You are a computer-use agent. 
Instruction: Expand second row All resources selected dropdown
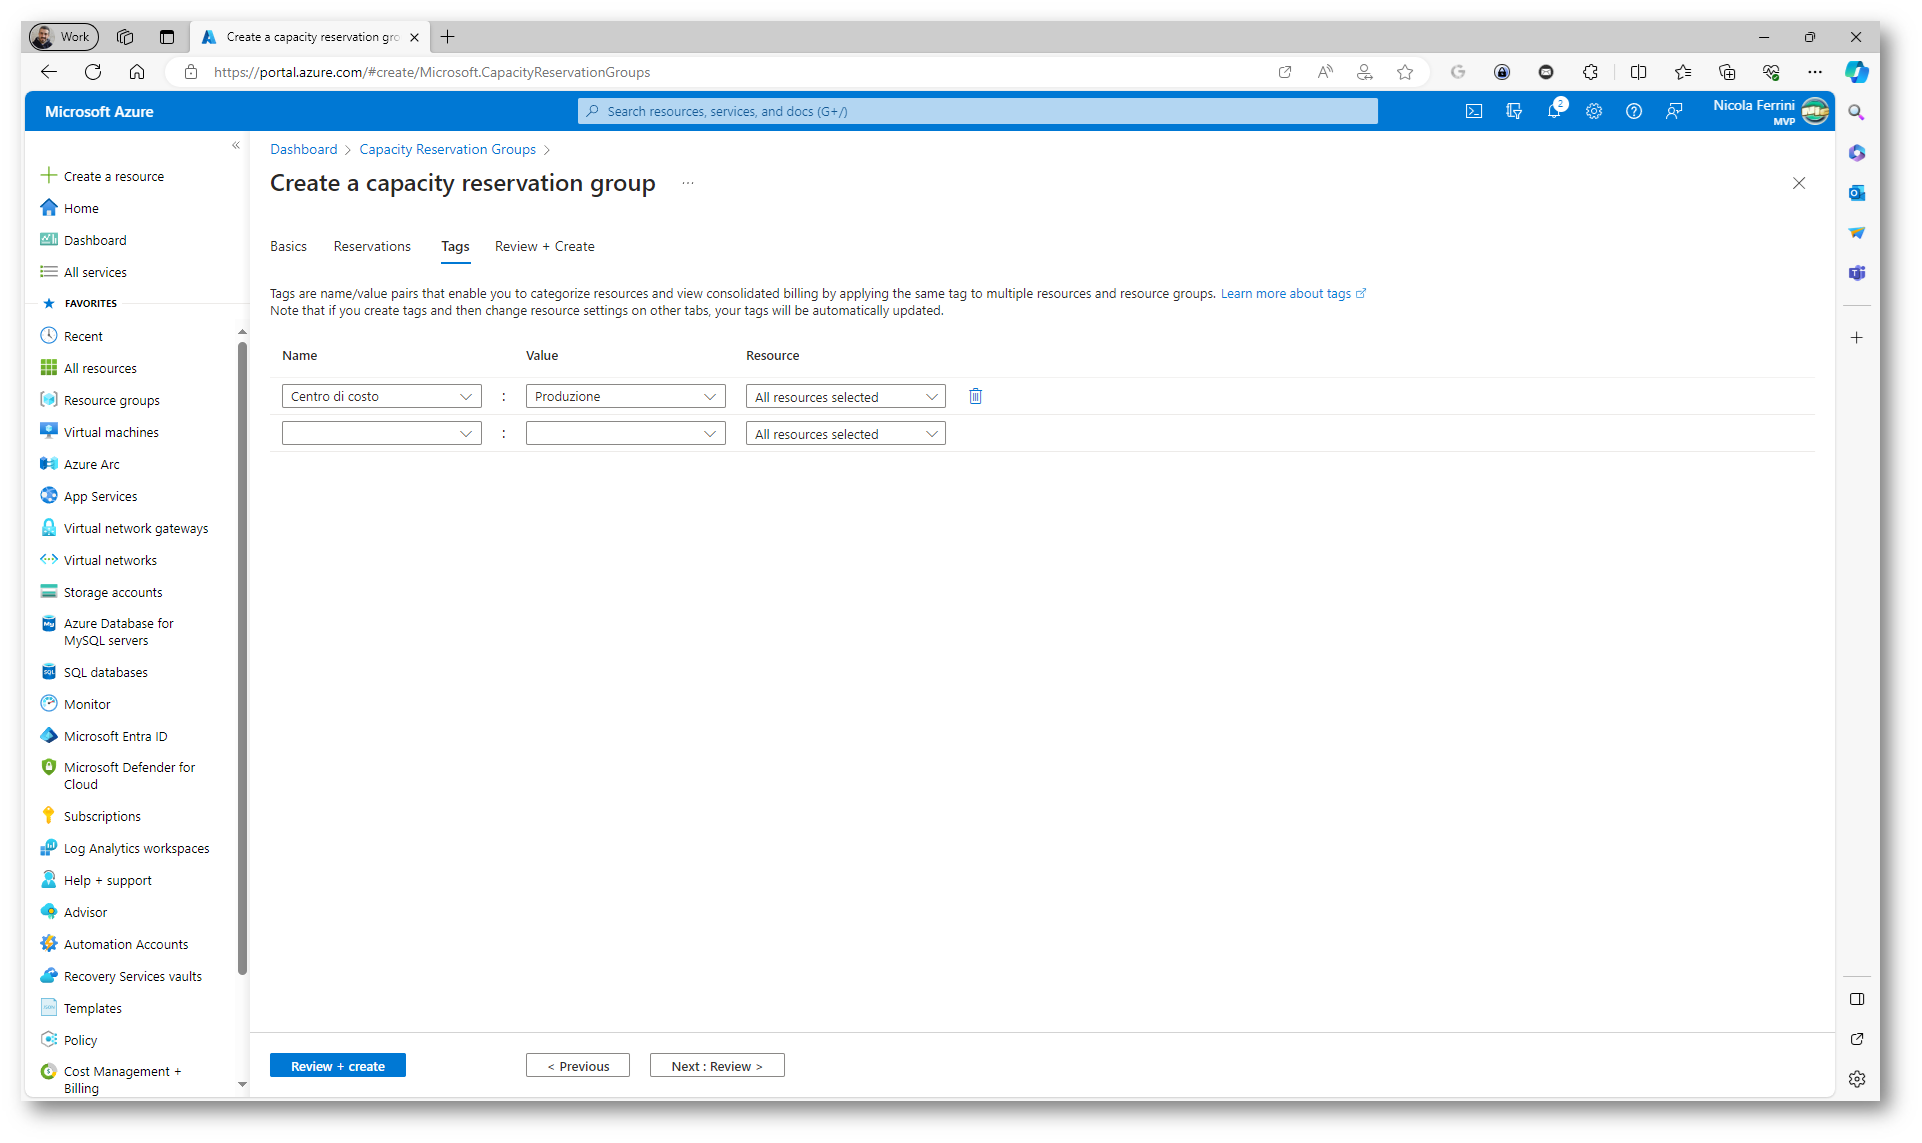point(845,434)
